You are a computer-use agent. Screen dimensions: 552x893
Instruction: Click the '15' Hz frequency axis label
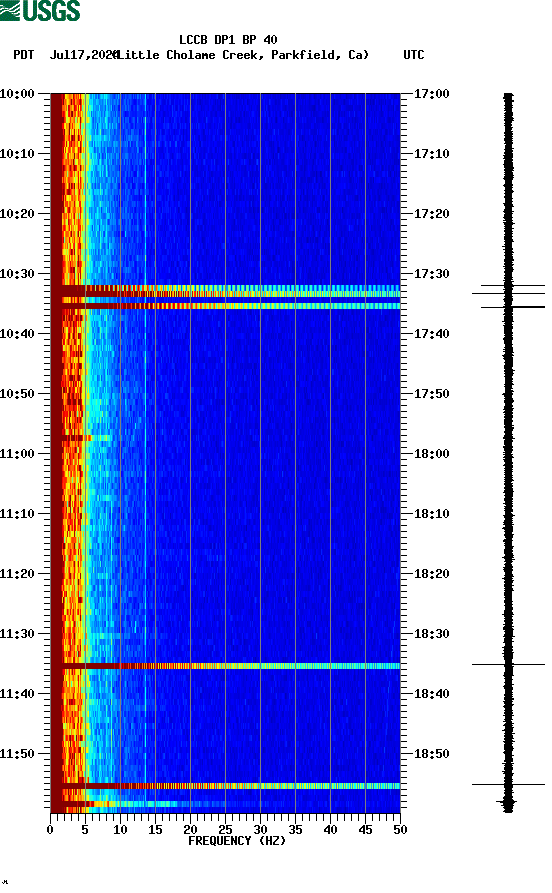click(x=155, y=830)
